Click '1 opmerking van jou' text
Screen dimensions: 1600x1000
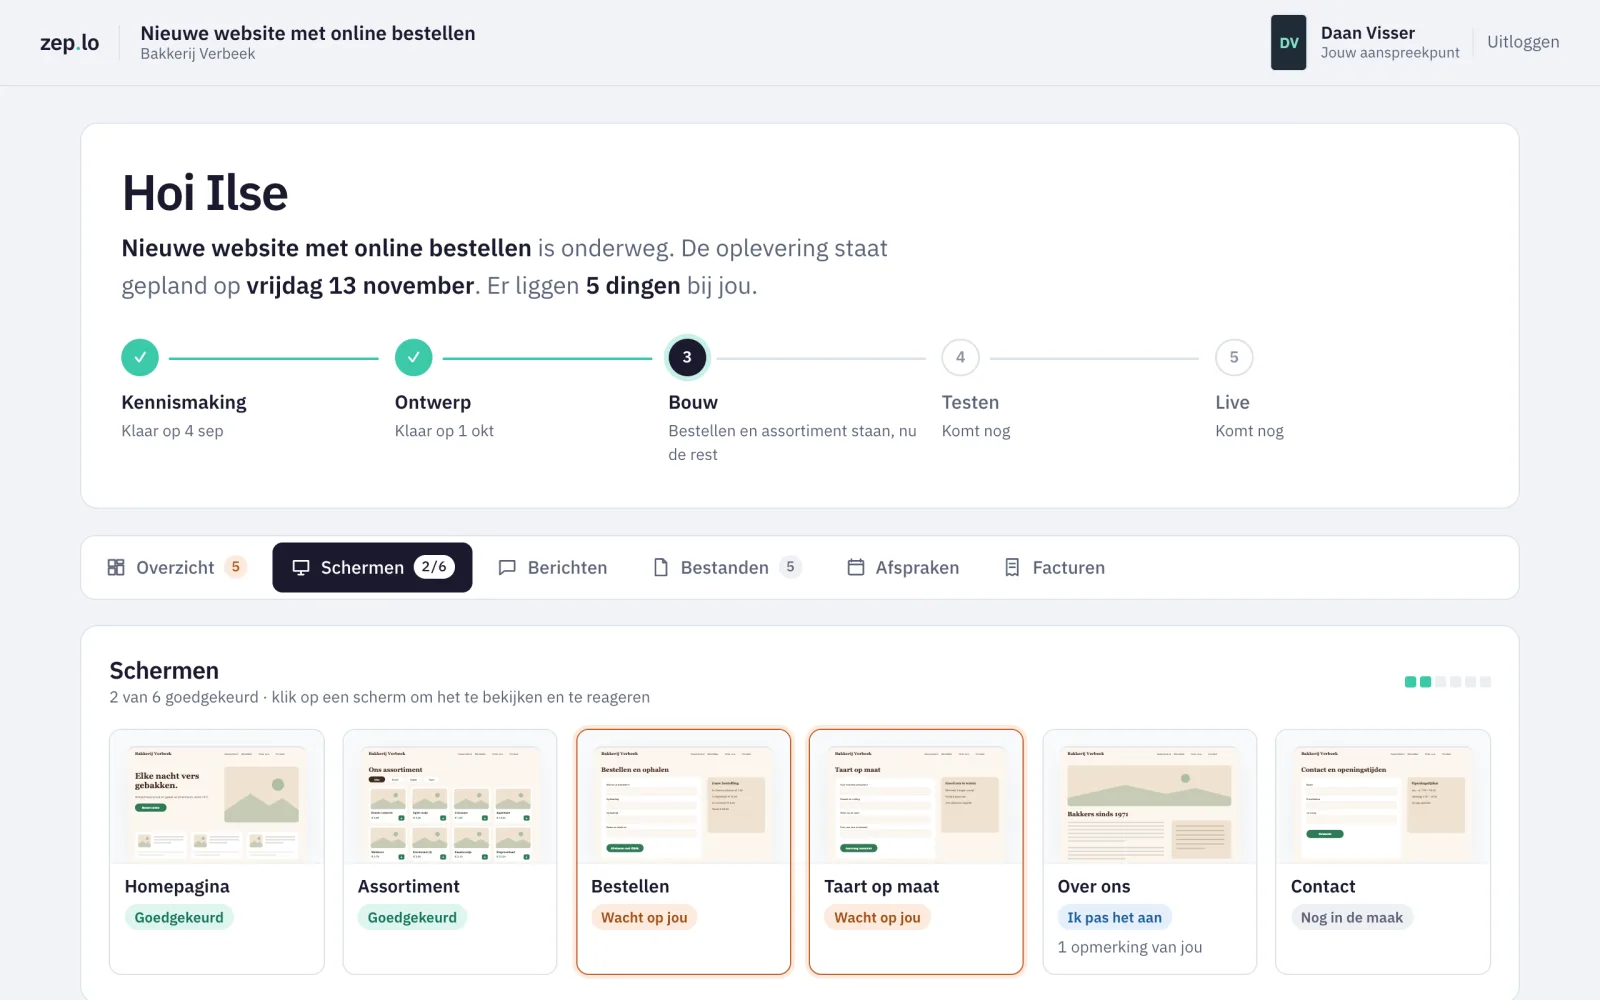tap(1130, 947)
